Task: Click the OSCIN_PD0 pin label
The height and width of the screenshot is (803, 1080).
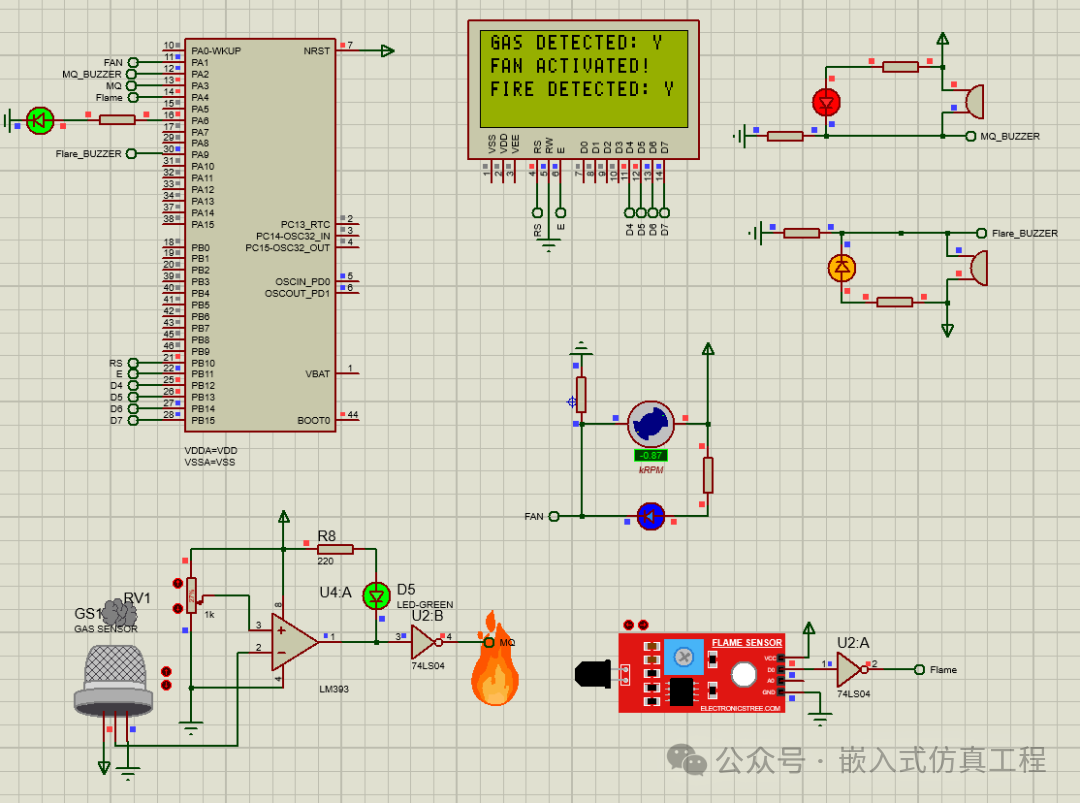Action: click(302, 282)
